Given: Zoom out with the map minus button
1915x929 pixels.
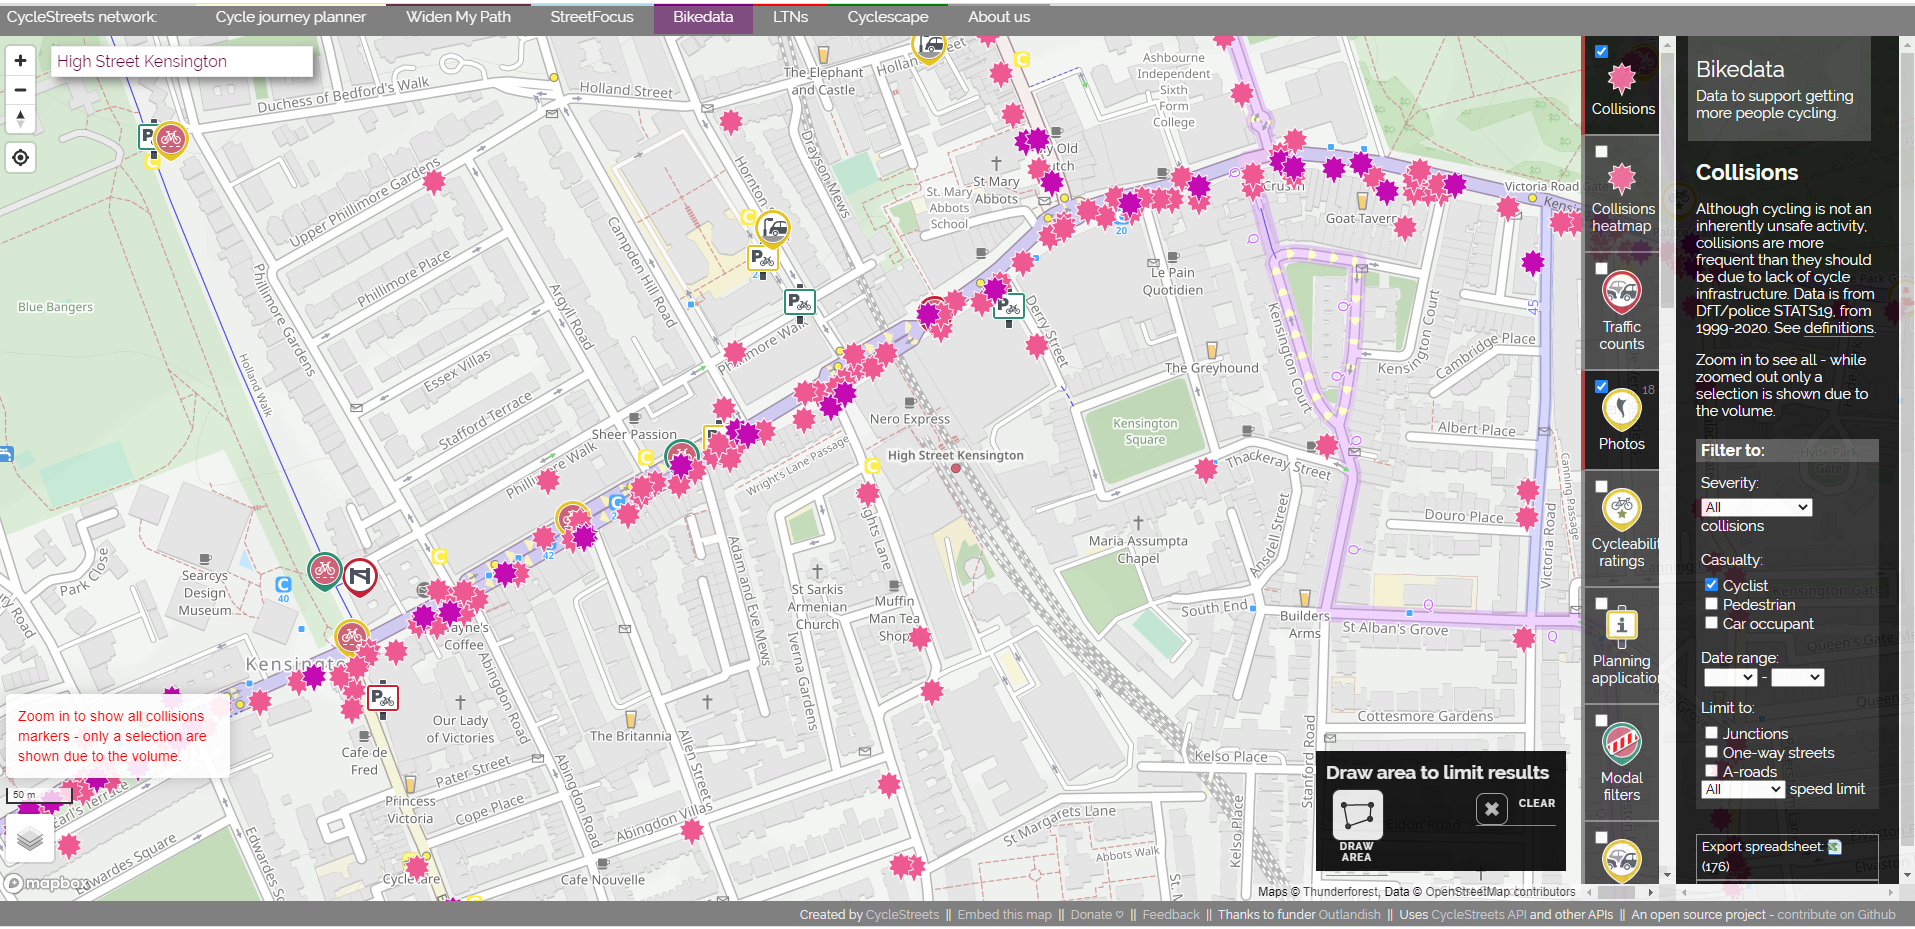Looking at the screenshot, I should [x=20, y=90].
